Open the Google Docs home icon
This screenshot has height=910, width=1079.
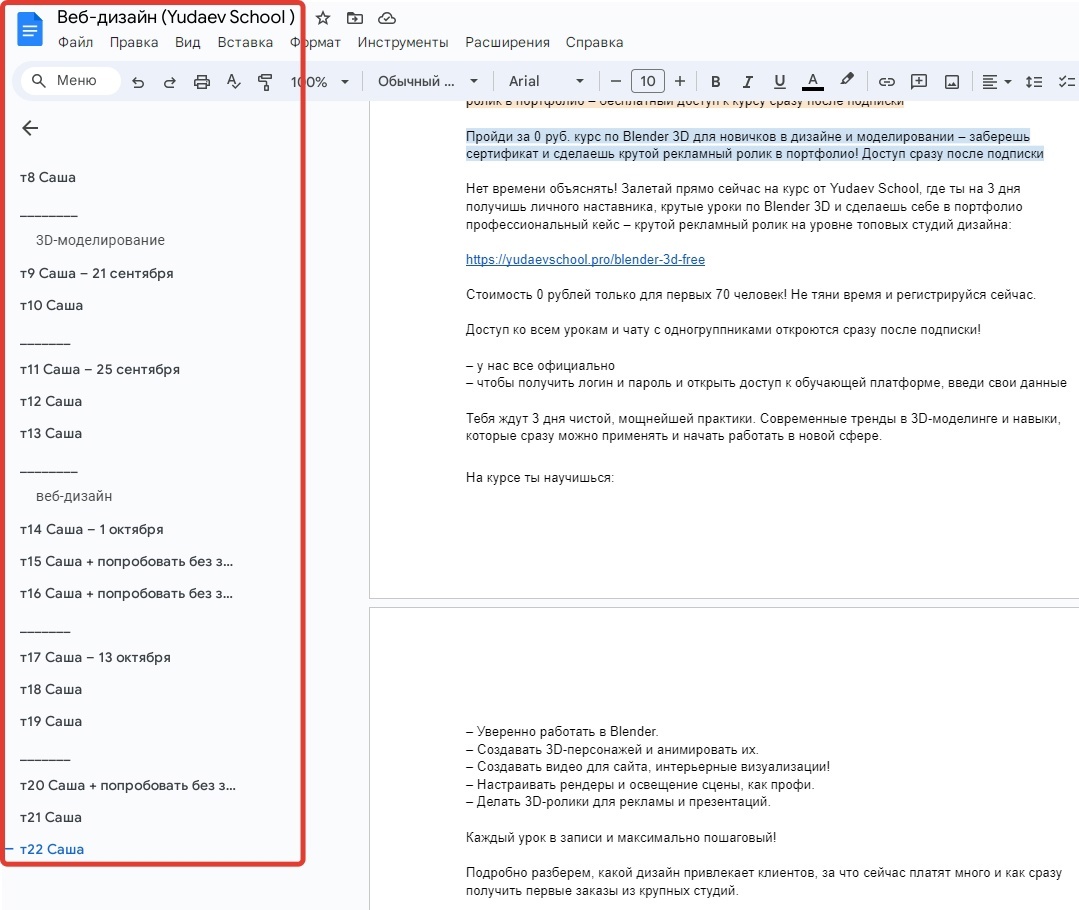coord(30,30)
